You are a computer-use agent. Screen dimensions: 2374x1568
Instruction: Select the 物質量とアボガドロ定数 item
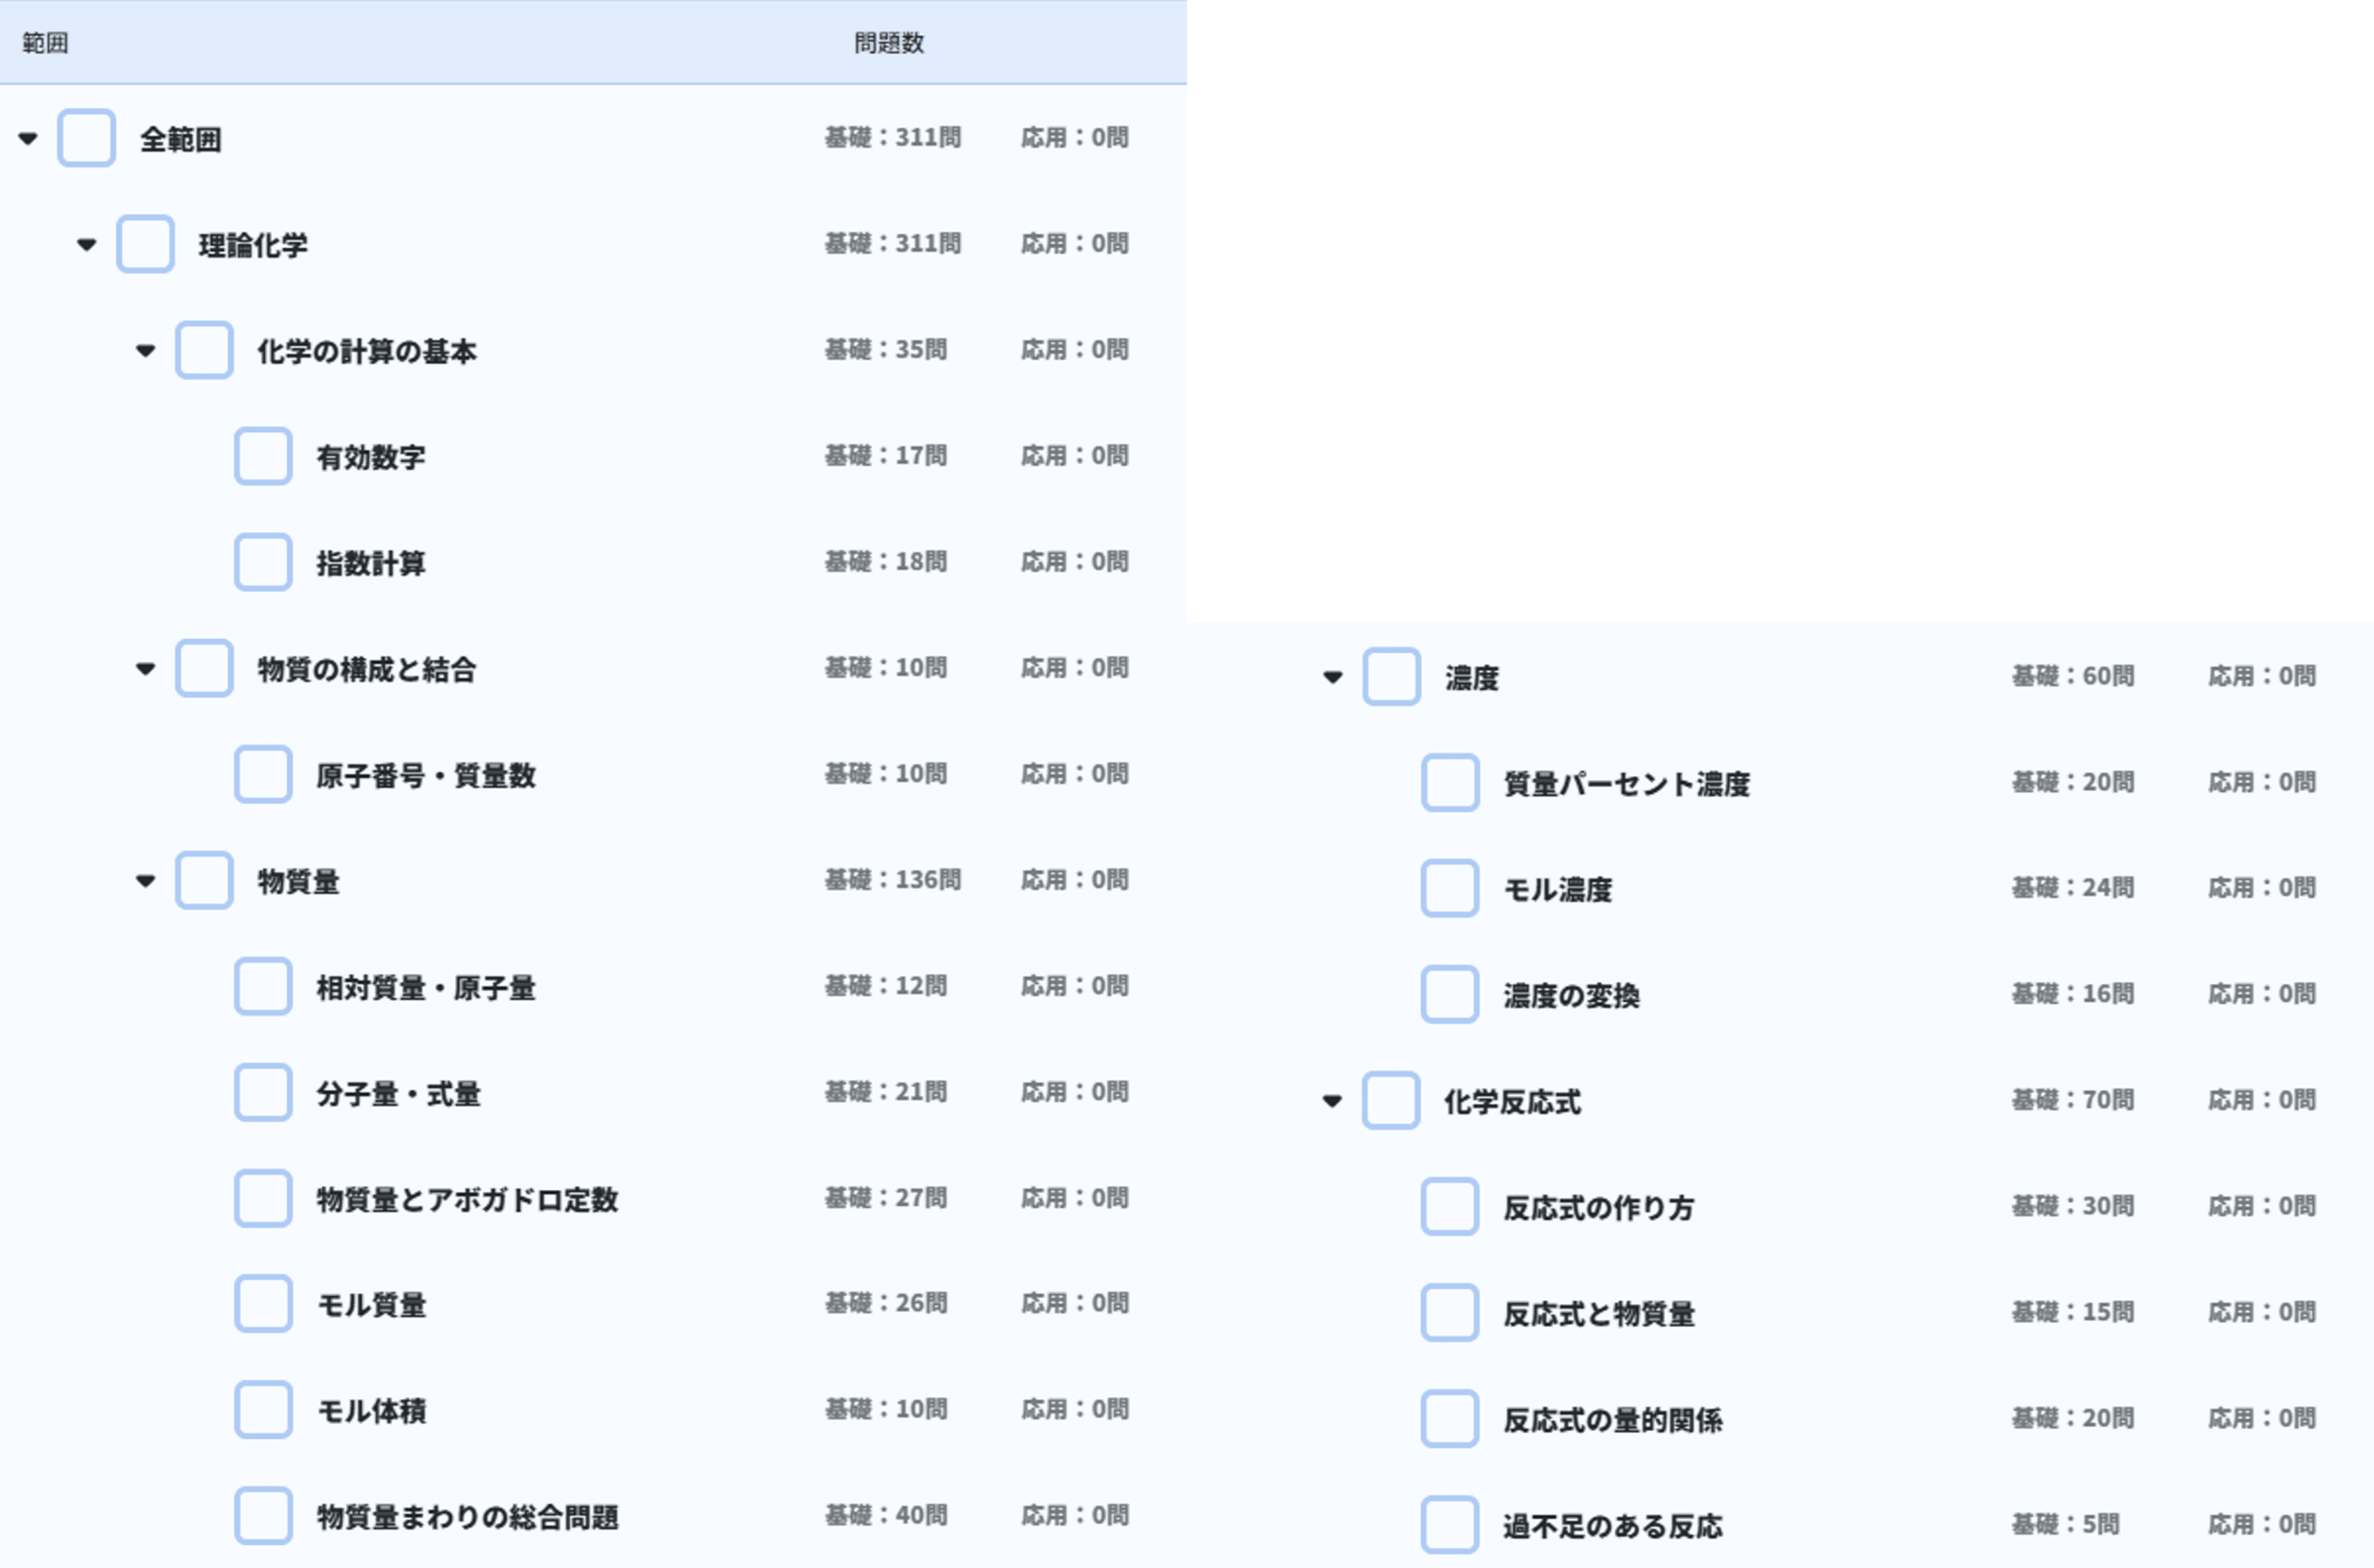[x=466, y=1200]
